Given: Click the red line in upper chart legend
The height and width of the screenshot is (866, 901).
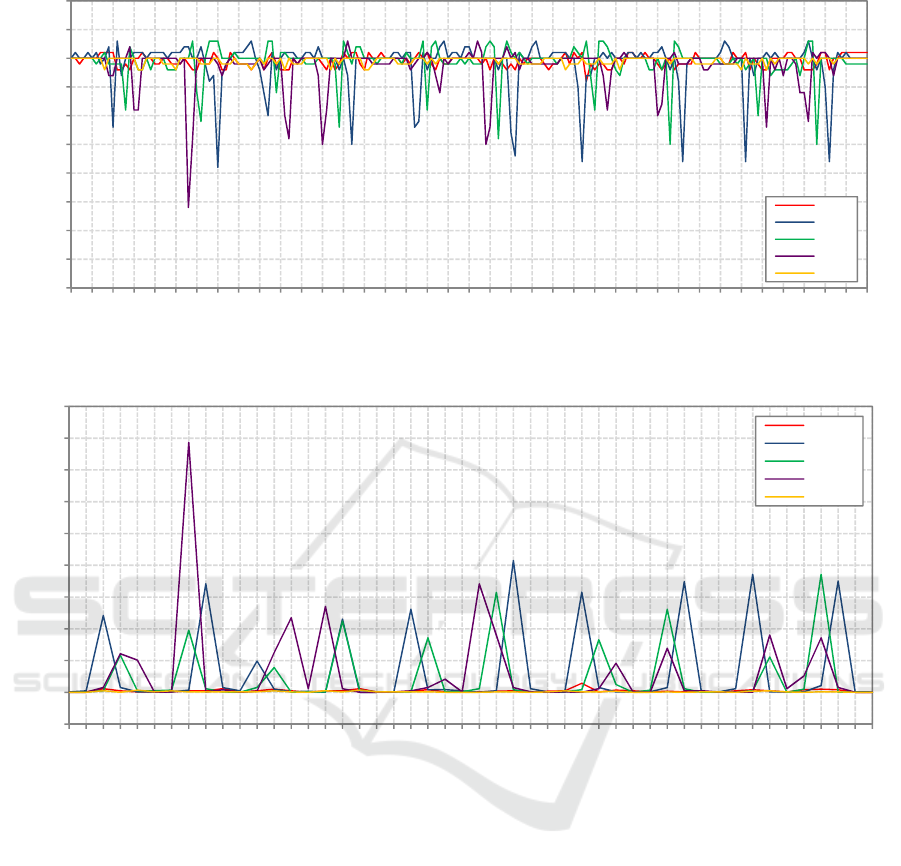Looking at the screenshot, I should coord(794,205).
